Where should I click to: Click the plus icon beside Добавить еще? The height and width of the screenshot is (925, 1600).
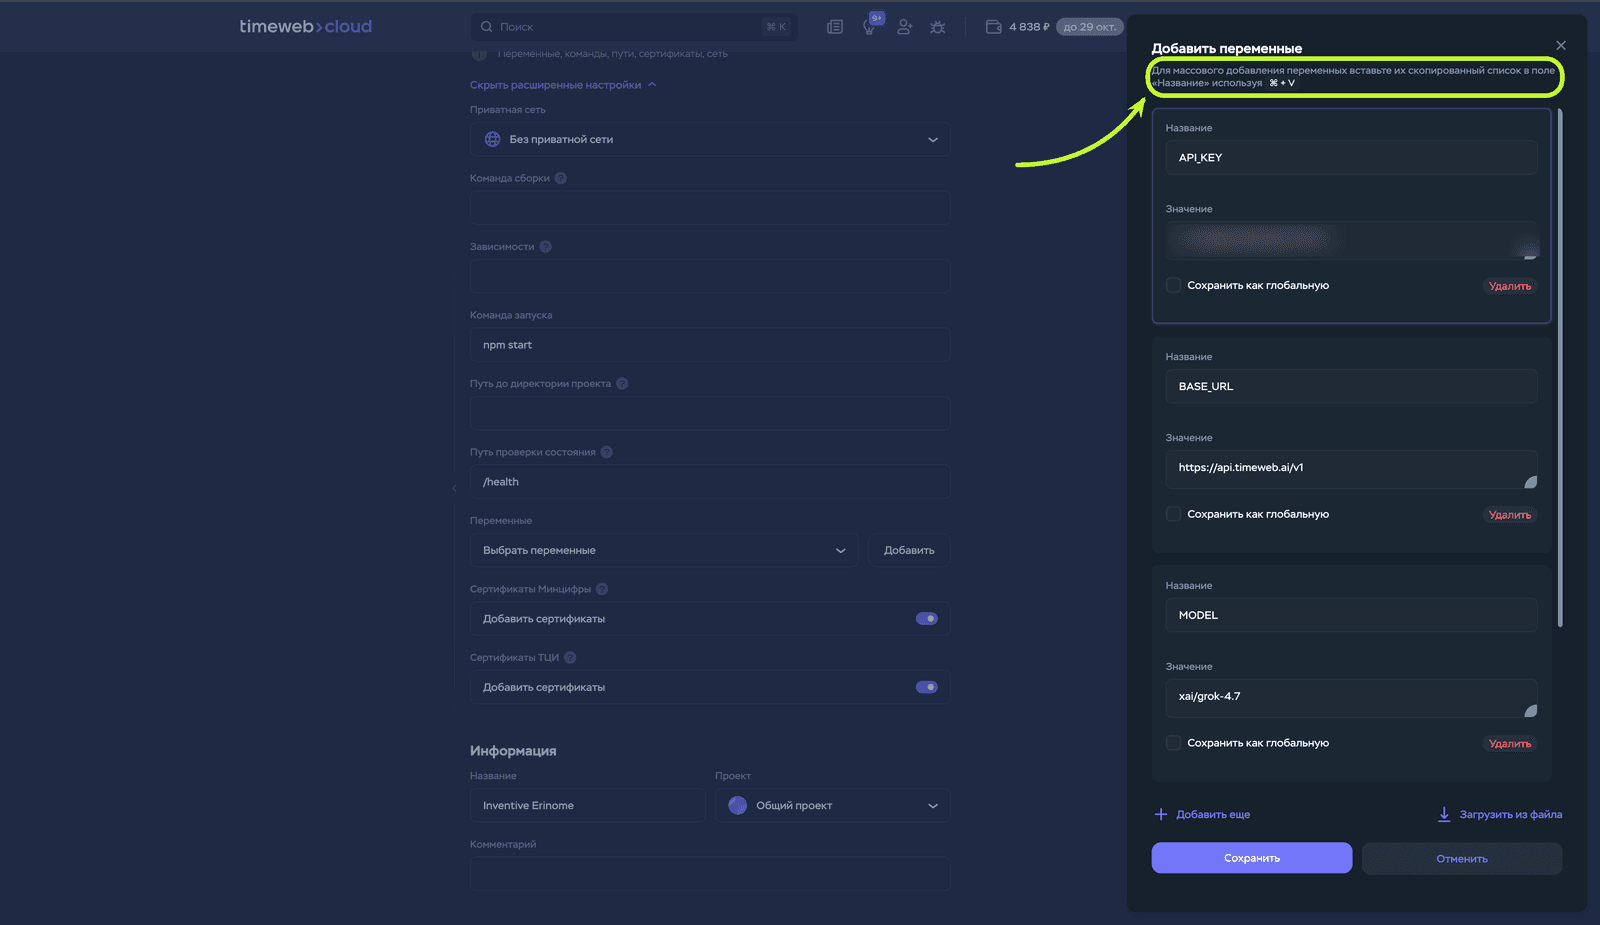(x=1161, y=815)
